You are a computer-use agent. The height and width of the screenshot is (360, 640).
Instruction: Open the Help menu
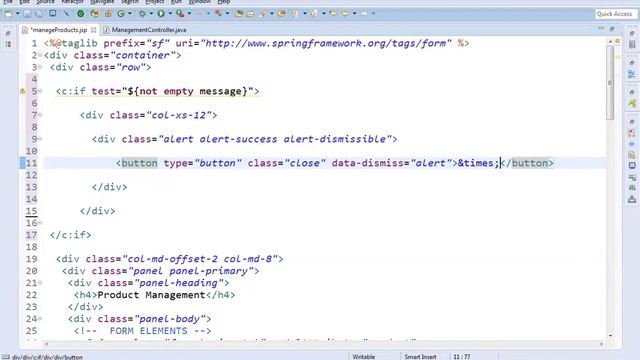224,2
